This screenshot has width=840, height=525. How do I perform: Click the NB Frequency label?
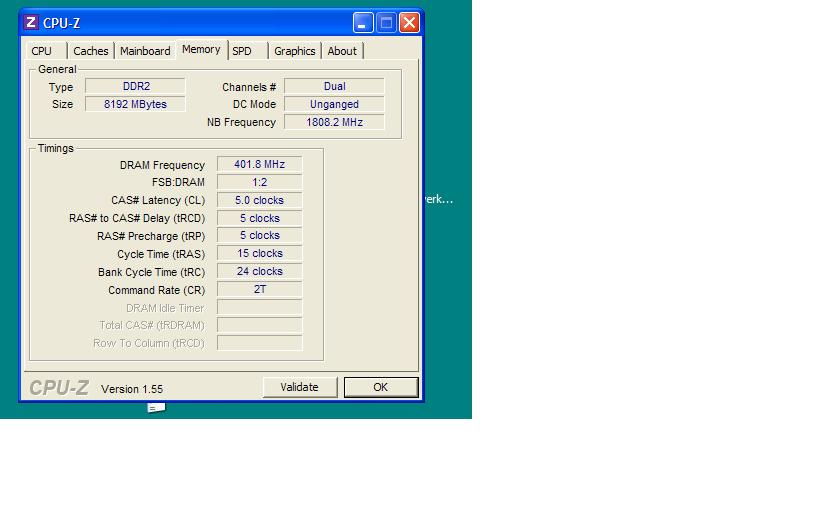(x=241, y=122)
